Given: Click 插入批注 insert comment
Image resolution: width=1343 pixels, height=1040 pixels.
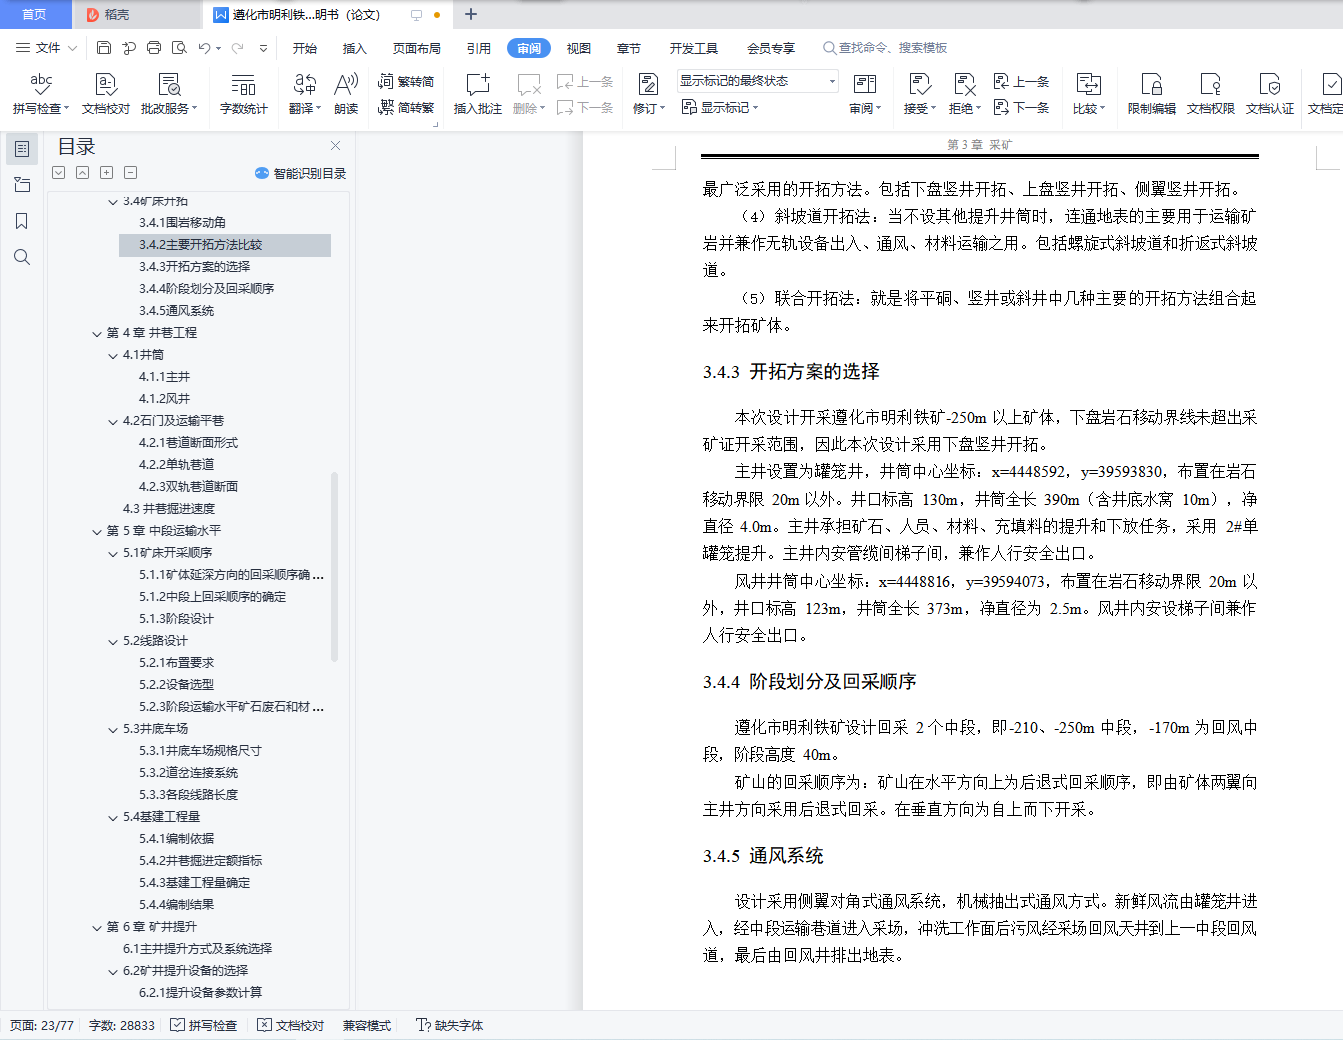Looking at the screenshot, I should [478, 94].
